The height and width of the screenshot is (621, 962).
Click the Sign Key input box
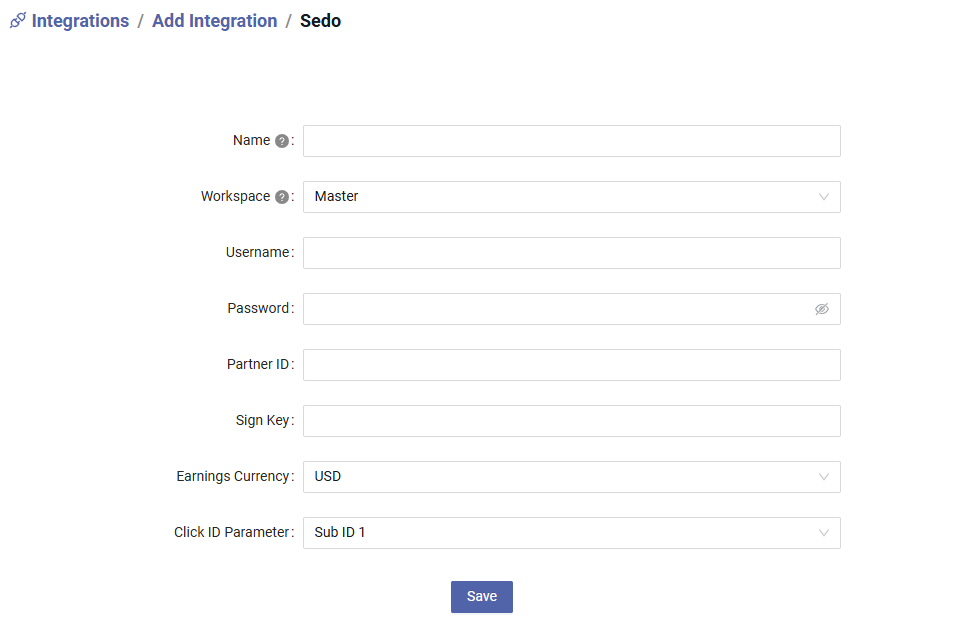coord(572,421)
